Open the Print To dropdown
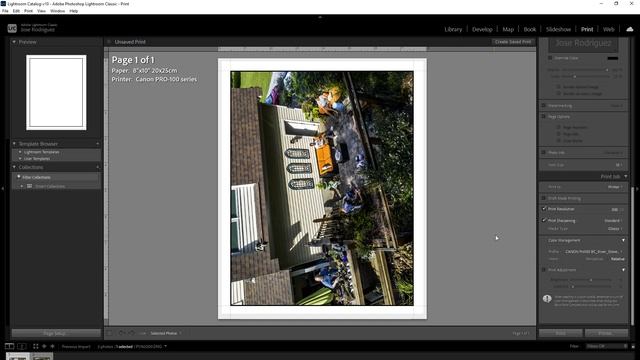Image resolution: width=640 pixels, height=360 pixels. click(x=615, y=187)
